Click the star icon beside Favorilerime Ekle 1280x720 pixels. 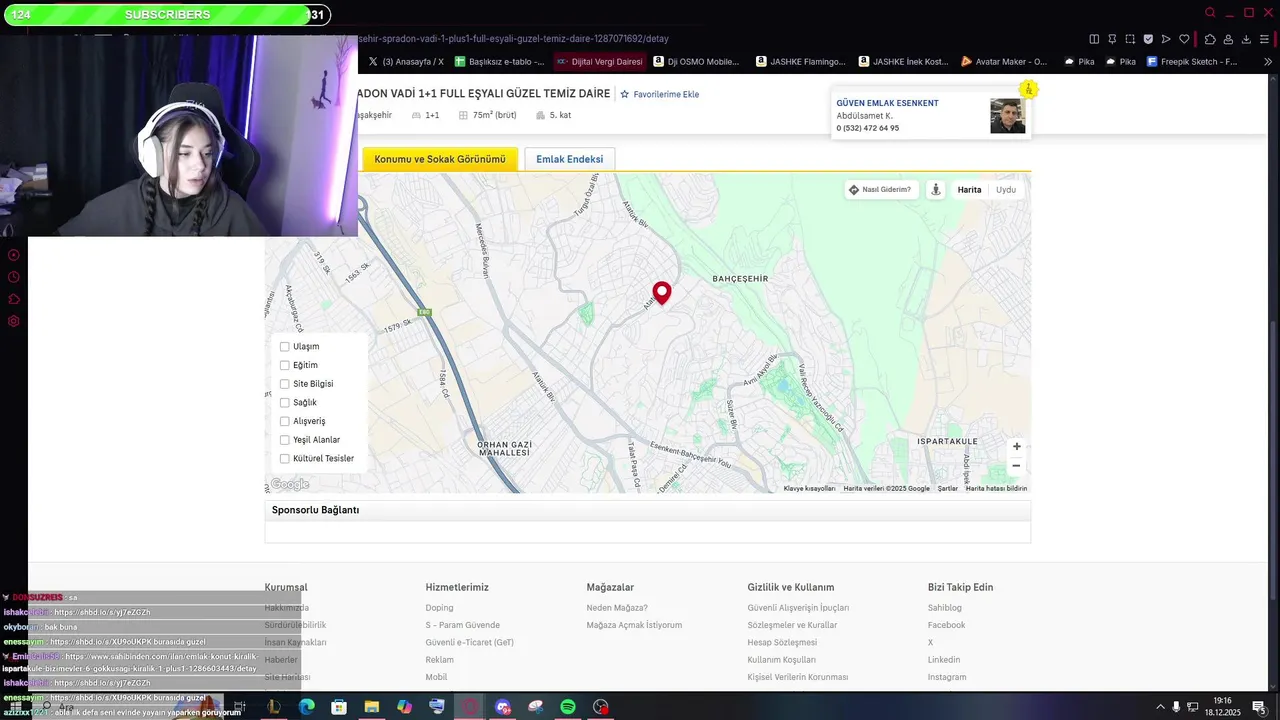click(x=625, y=94)
